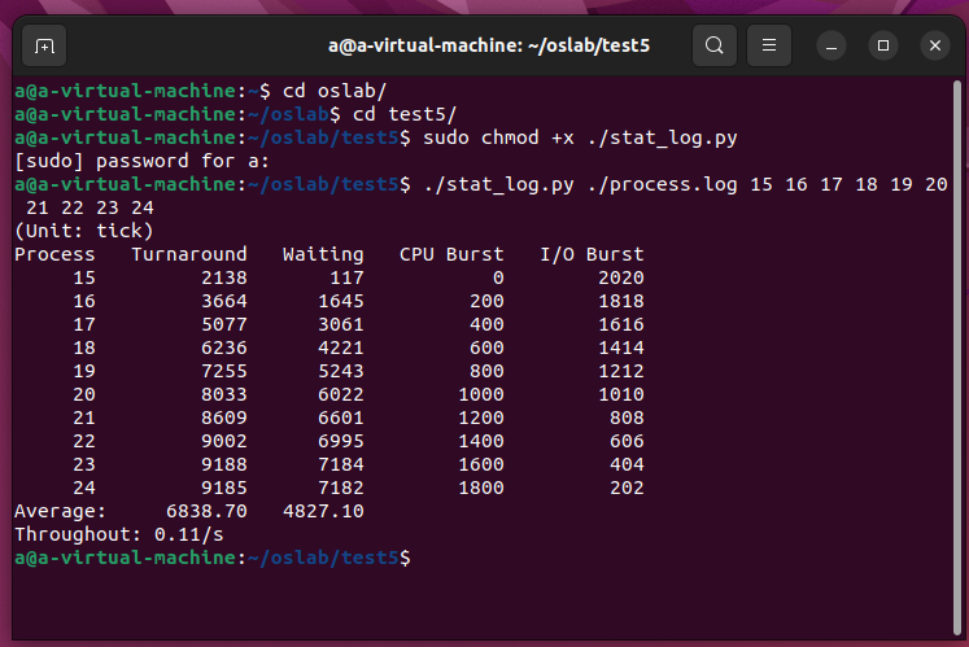Viewport: 969px width, 648px height.
Task: Click the window title a@a-virtual-machine: ~/oslab/test5
Action: point(489,46)
